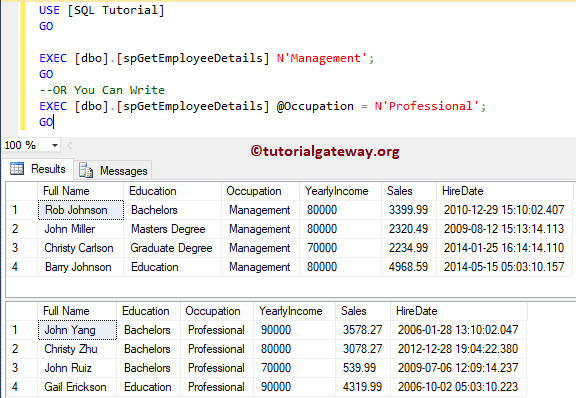Open the 100 % zoom dropdown

[55, 145]
